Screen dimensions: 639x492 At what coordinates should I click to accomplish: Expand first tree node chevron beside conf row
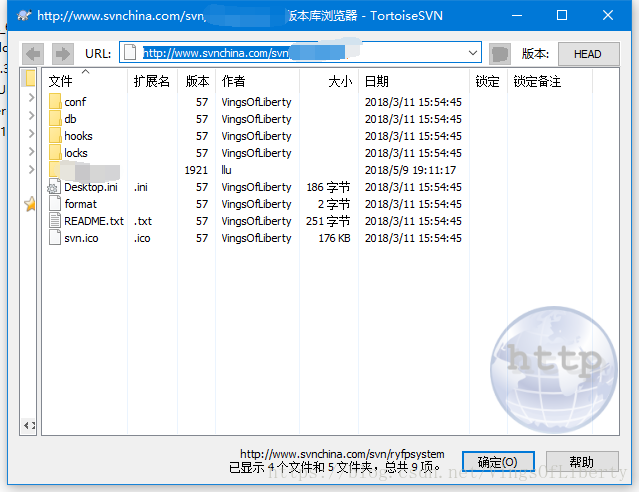pyautogui.click(x=31, y=97)
